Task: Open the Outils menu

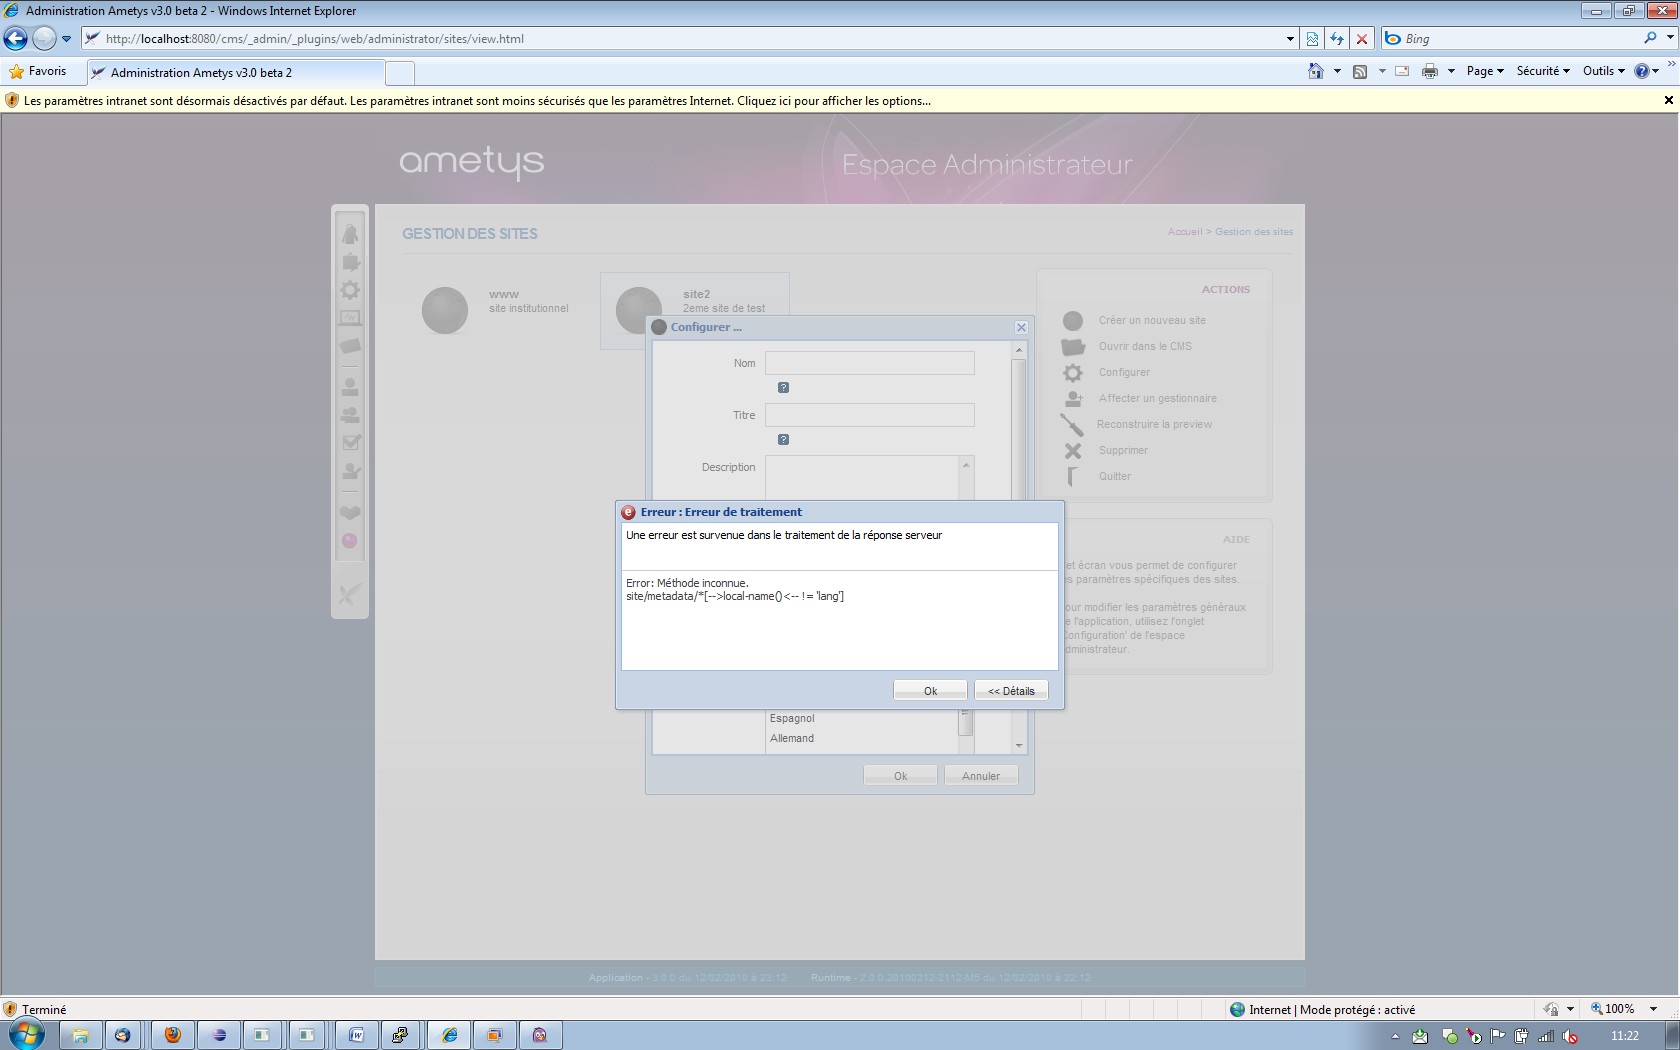Action: point(1603,71)
